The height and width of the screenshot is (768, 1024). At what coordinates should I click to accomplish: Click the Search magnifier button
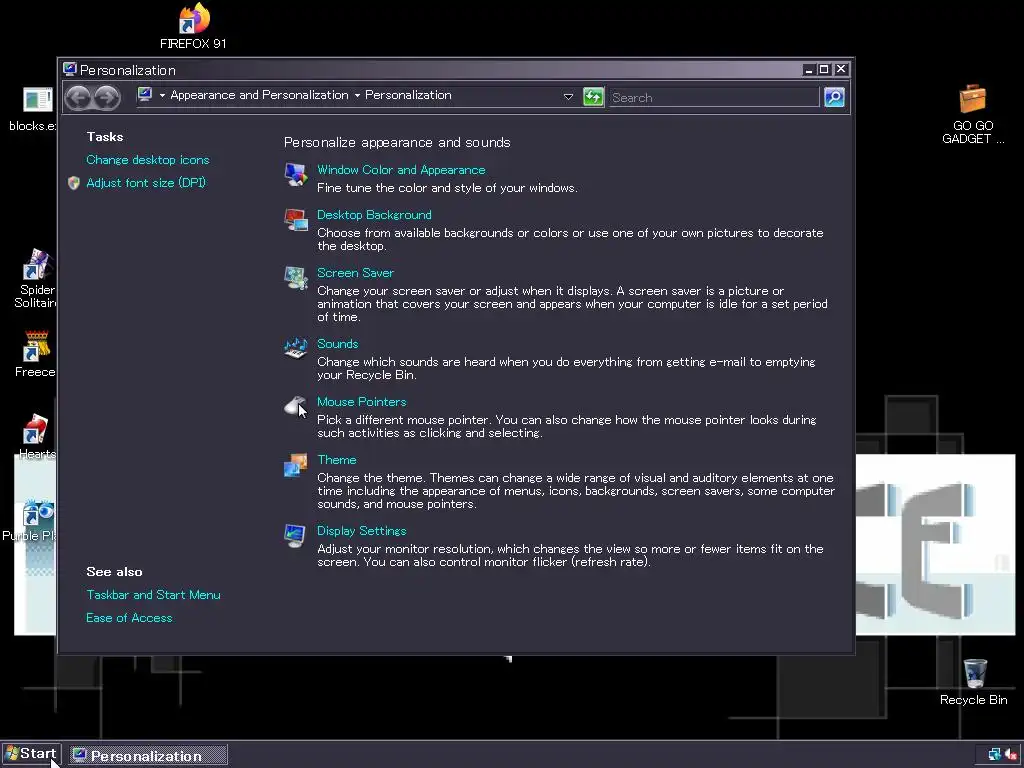tap(834, 97)
